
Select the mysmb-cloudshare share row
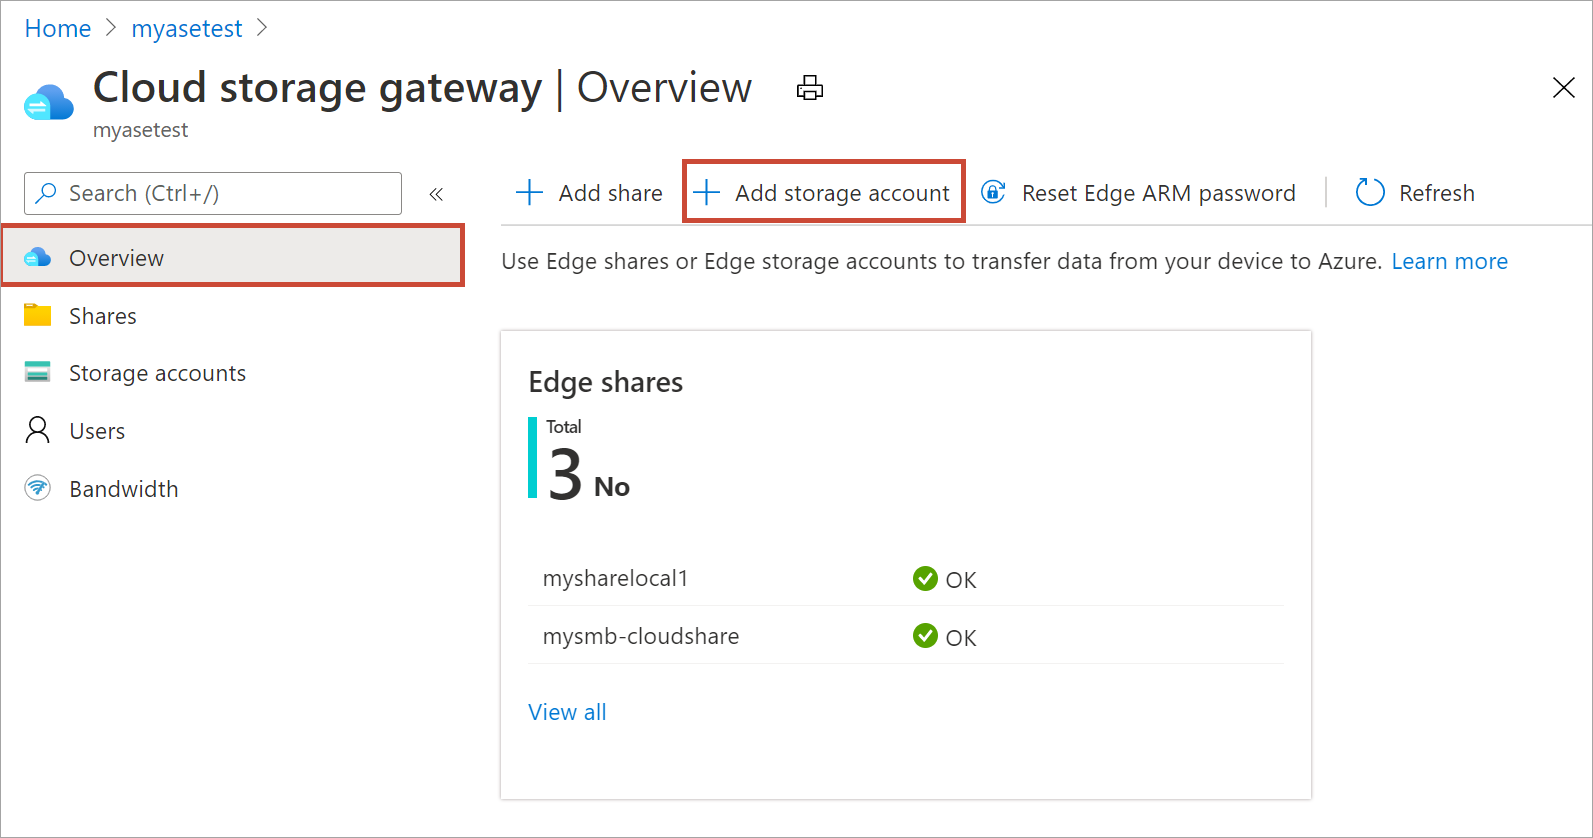tap(641, 637)
